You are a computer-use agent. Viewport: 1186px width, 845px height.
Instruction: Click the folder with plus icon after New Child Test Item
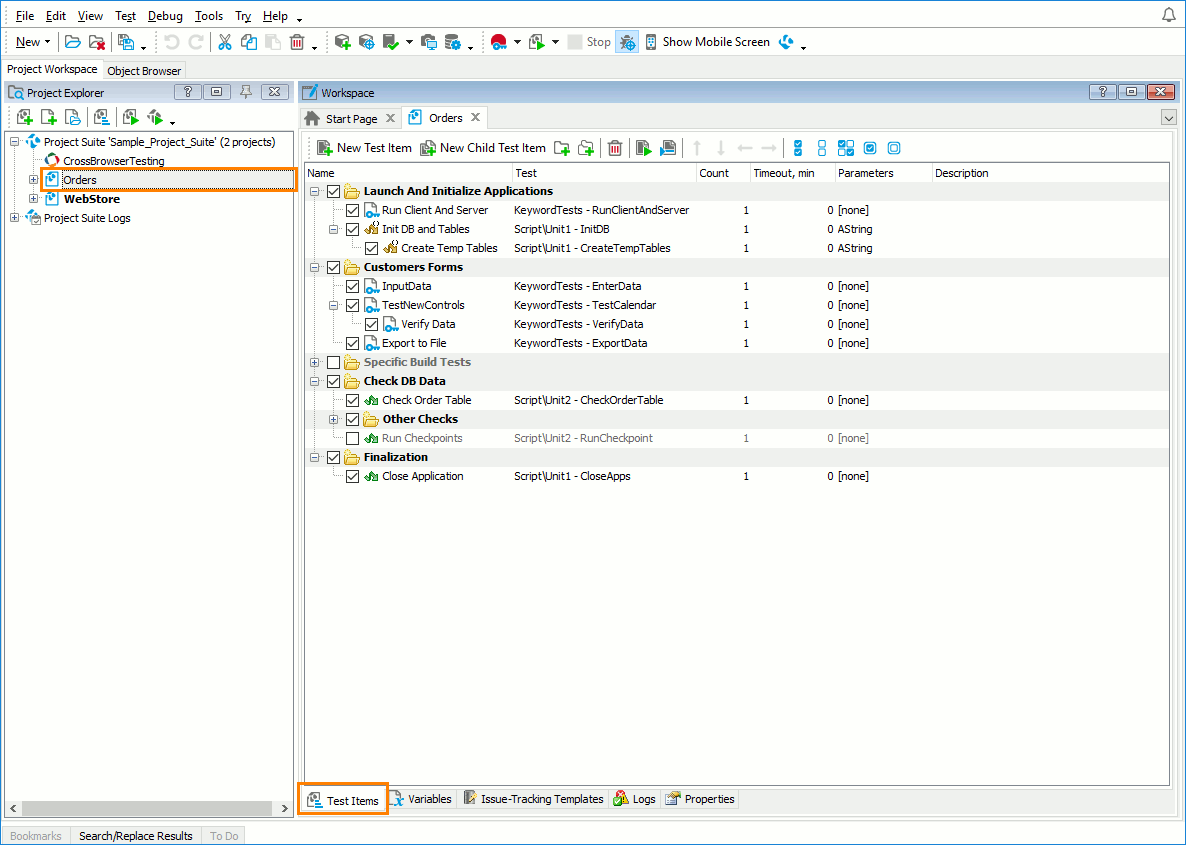561,148
